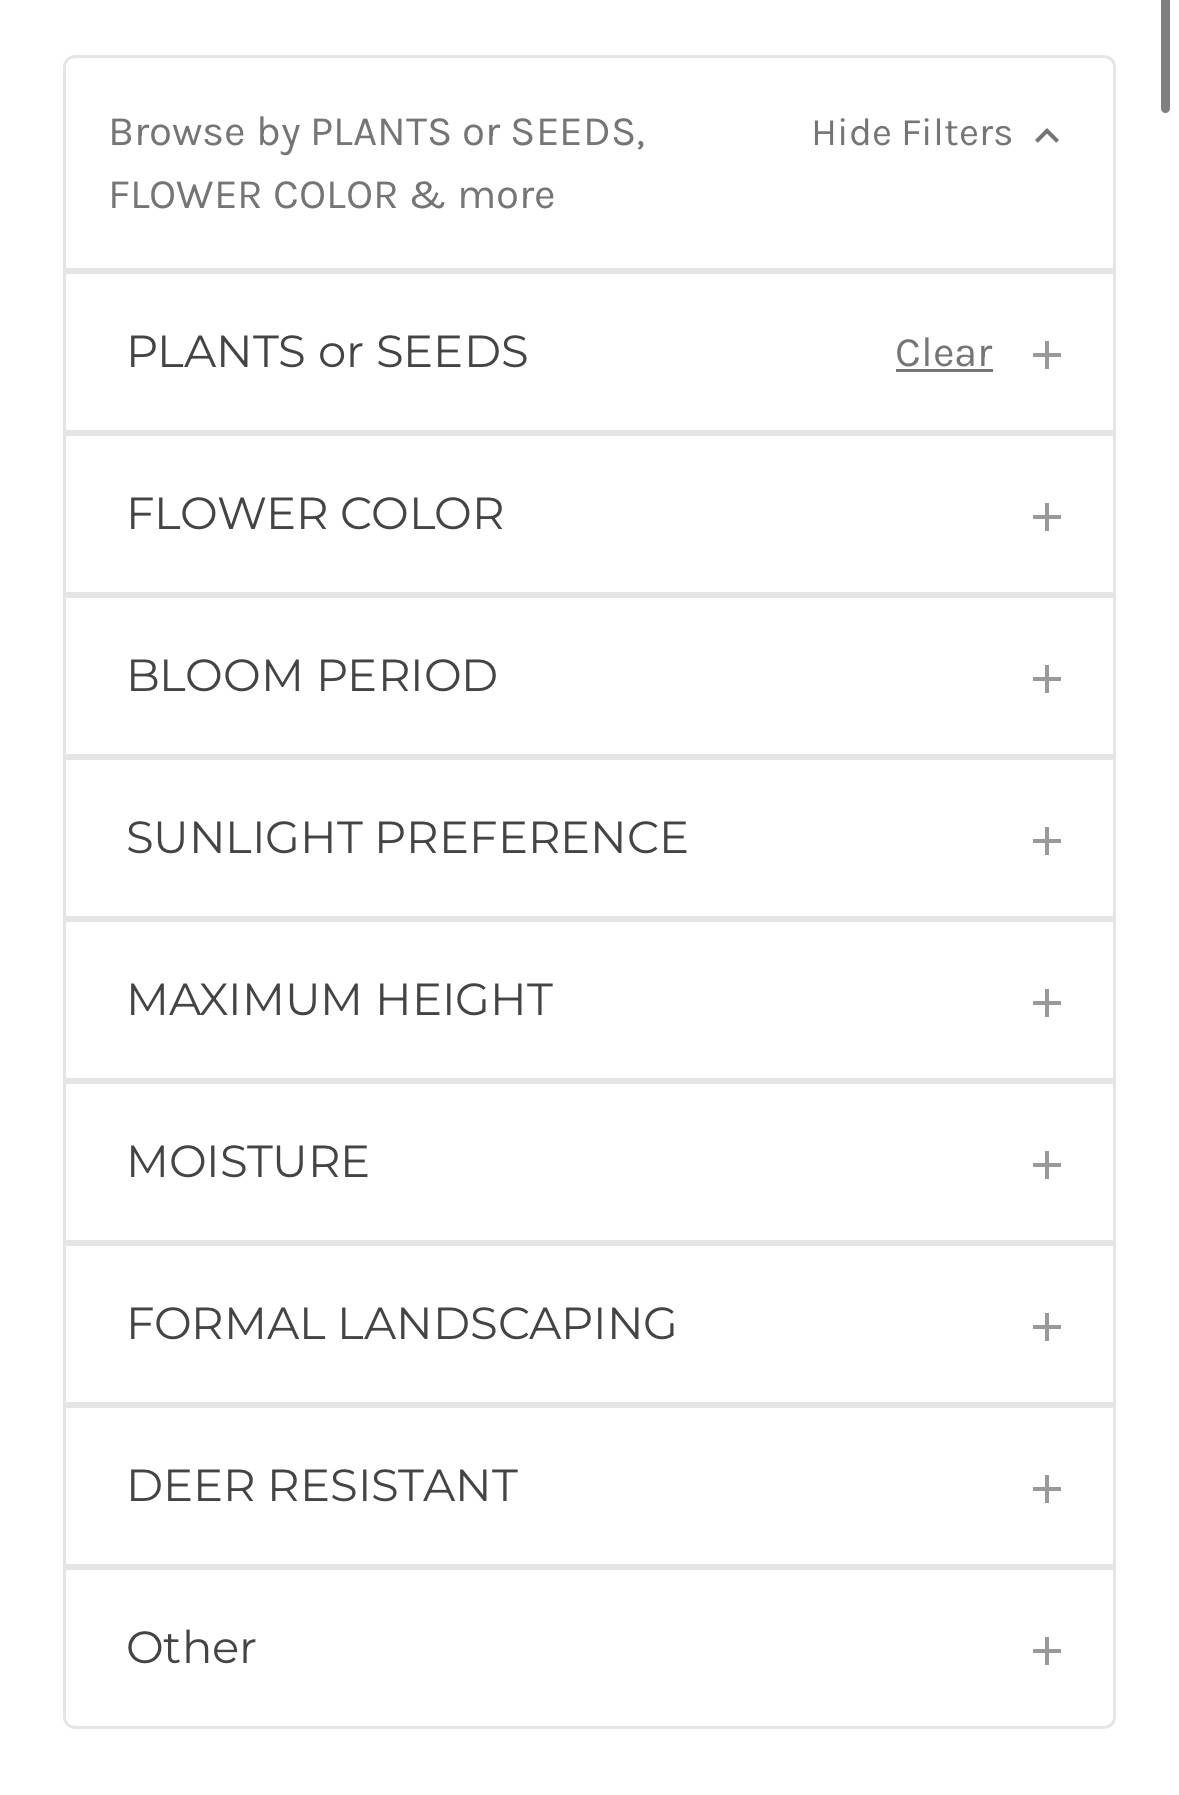Screen dimensions: 1179x1795
Task: Clear the PLANTS or SEEDS filter
Action: pyautogui.click(x=944, y=353)
